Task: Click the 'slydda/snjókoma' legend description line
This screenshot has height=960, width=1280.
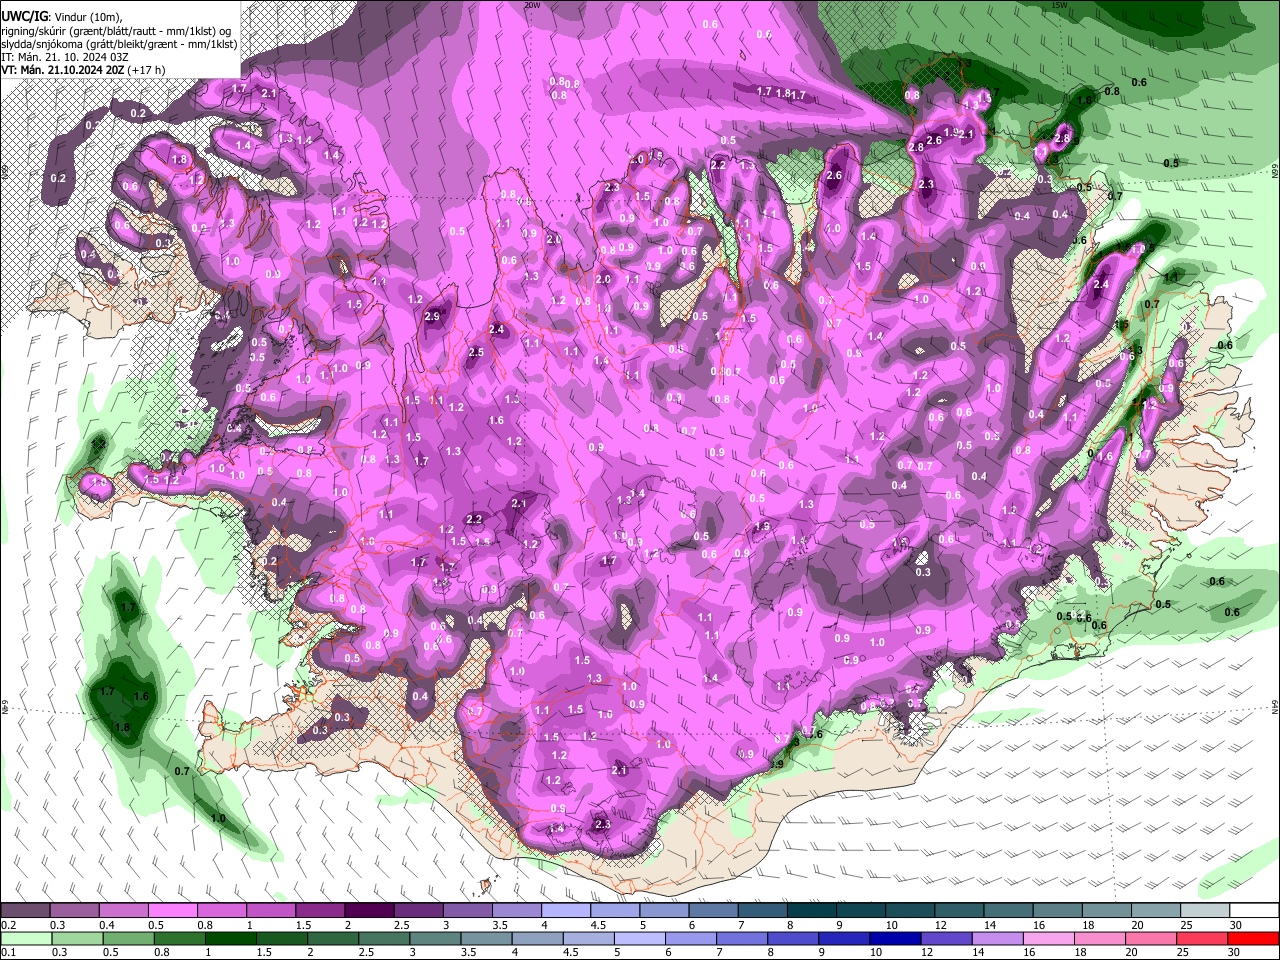Action: 119,44
